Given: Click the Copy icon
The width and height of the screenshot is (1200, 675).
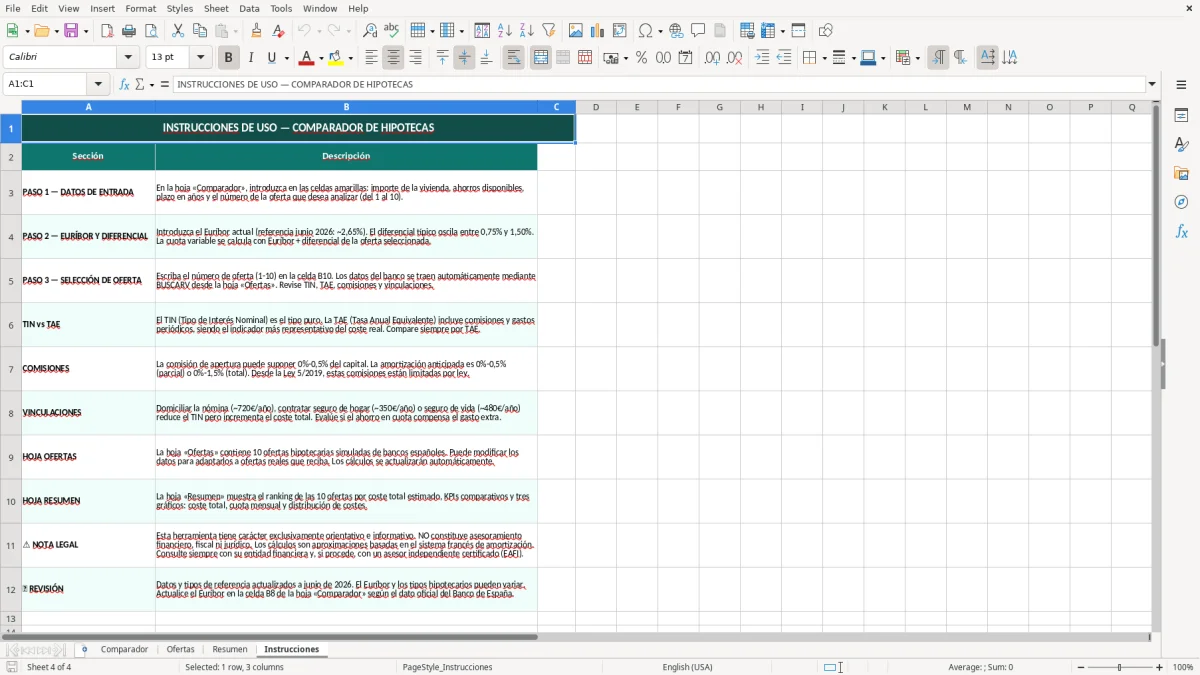Looking at the screenshot, I should [199, 31].
